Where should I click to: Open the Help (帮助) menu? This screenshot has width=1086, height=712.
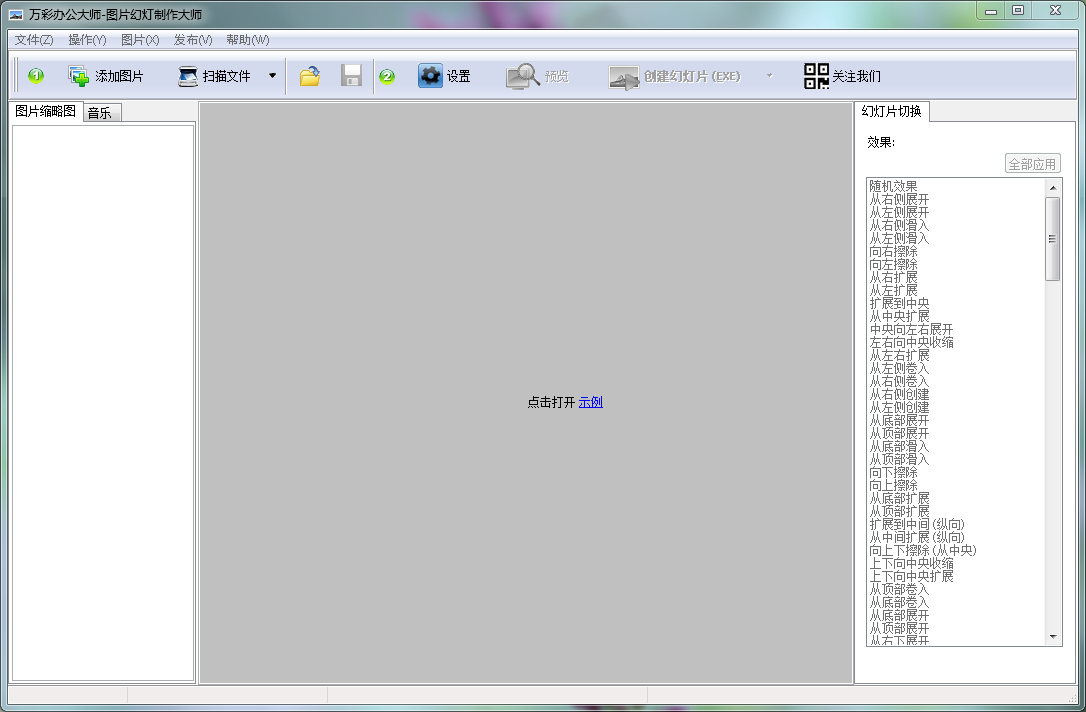coord(247,40)
